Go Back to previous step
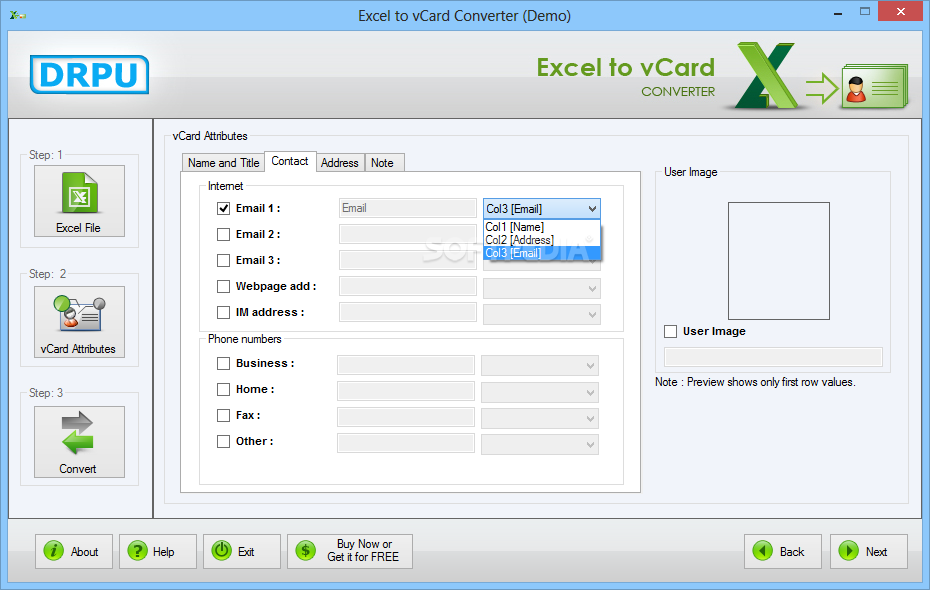The width and height of the screenshot is (930, 590). (x=783, y=551)
